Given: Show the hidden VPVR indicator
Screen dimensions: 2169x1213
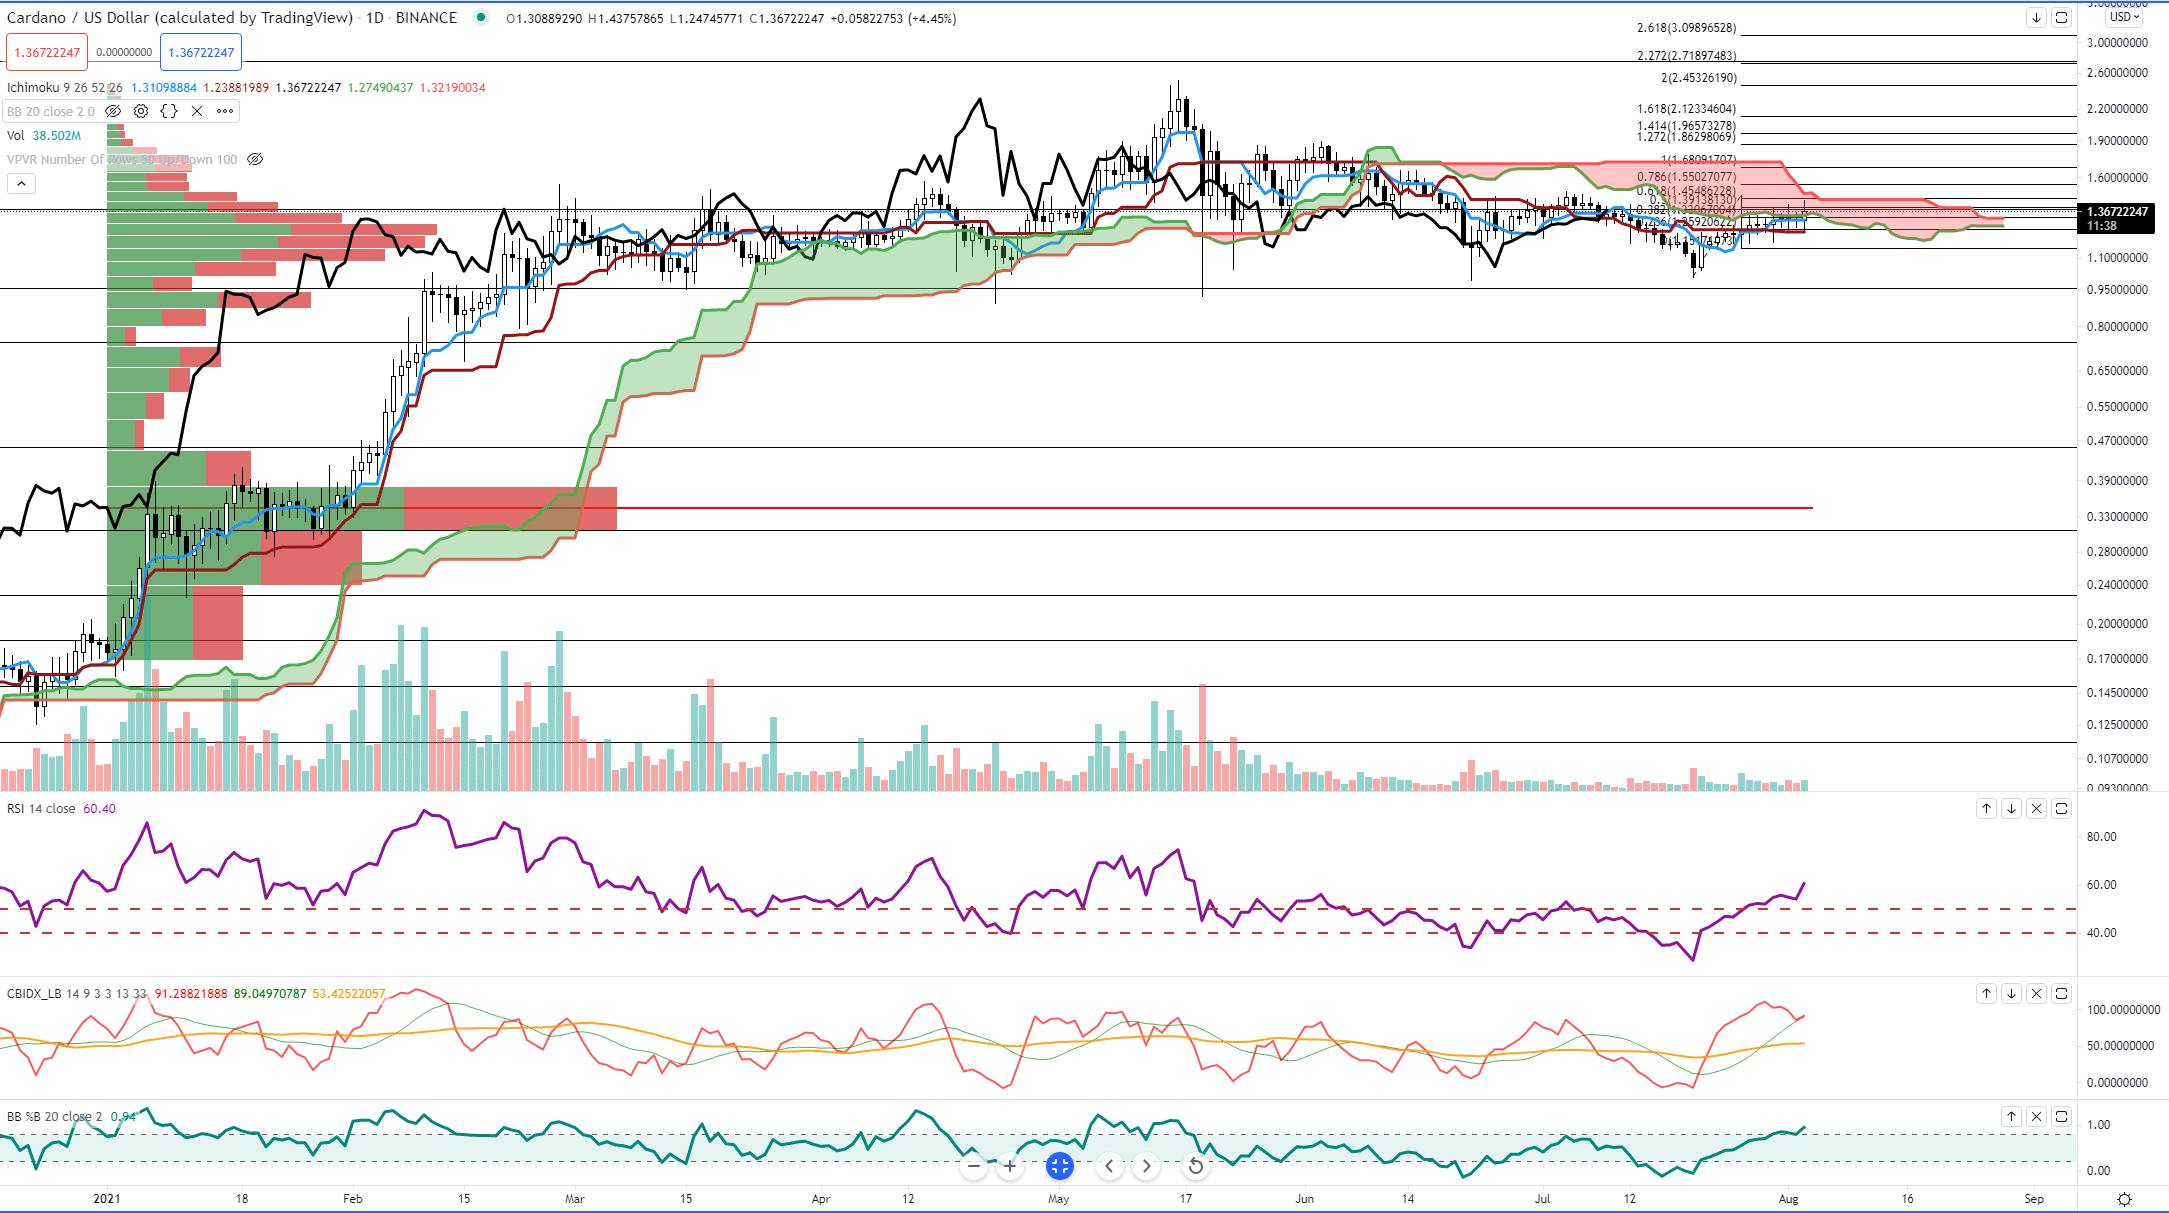Looking at the screenshot, I should coord(255,159).
